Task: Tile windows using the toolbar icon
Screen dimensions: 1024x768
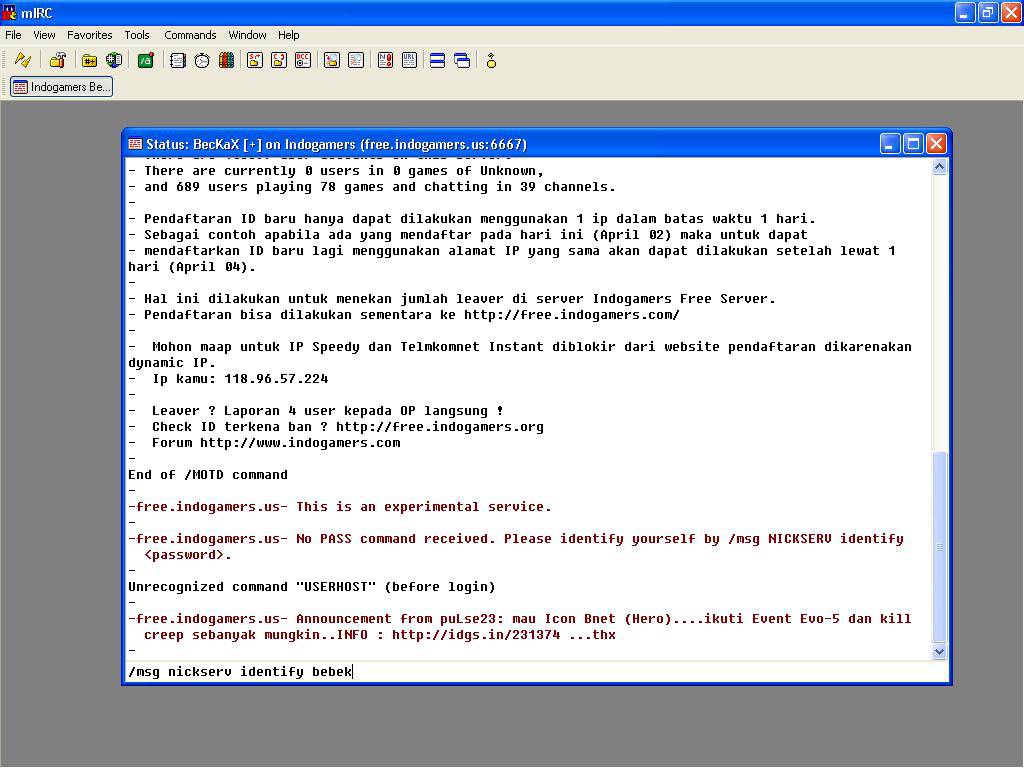Action: click(438, 61)
